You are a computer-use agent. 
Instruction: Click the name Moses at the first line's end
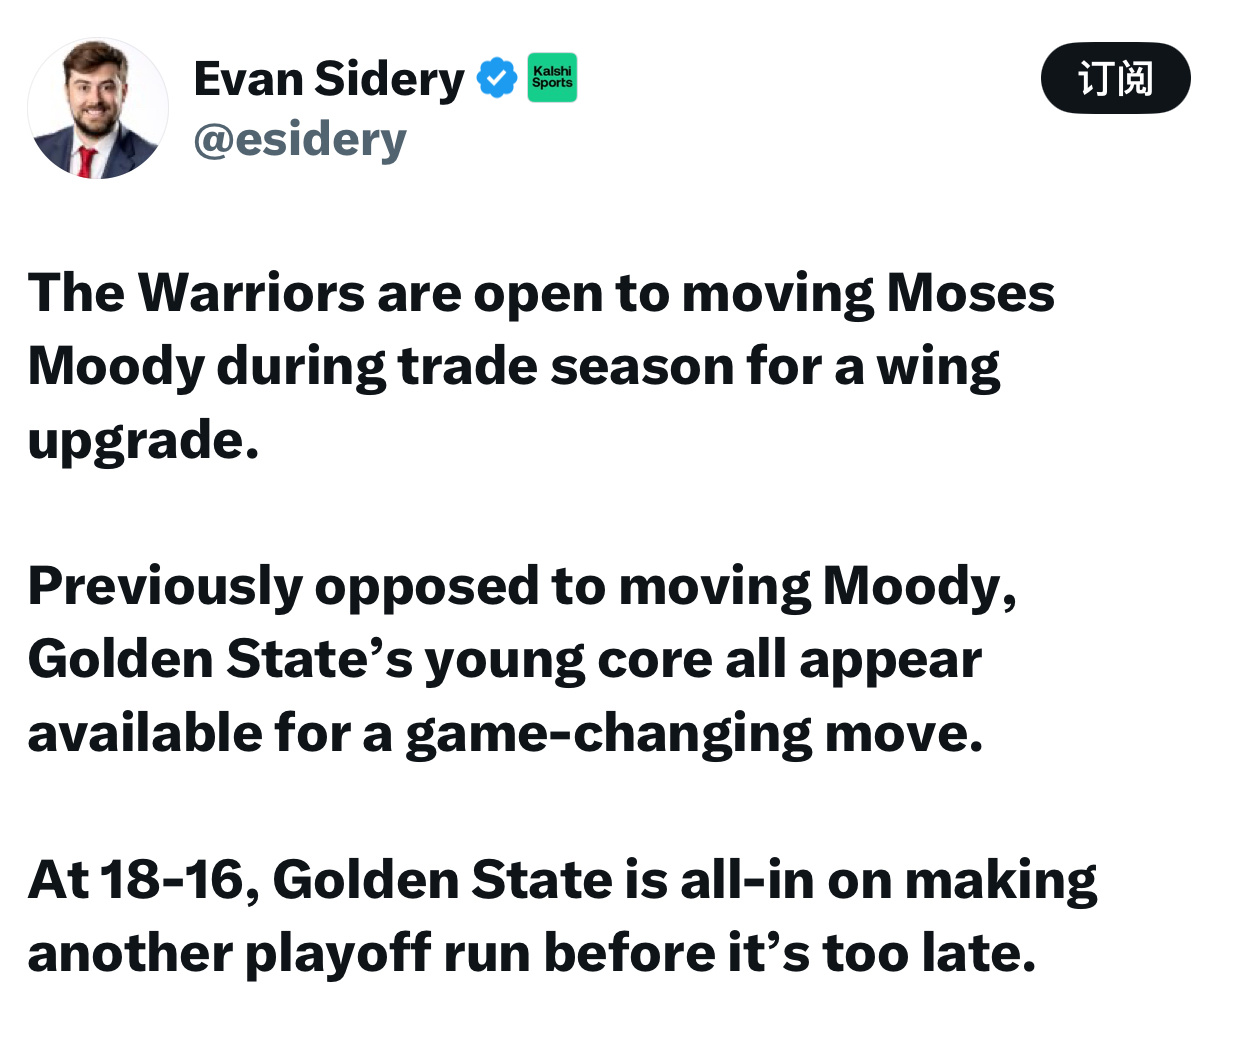coord(970,294)
